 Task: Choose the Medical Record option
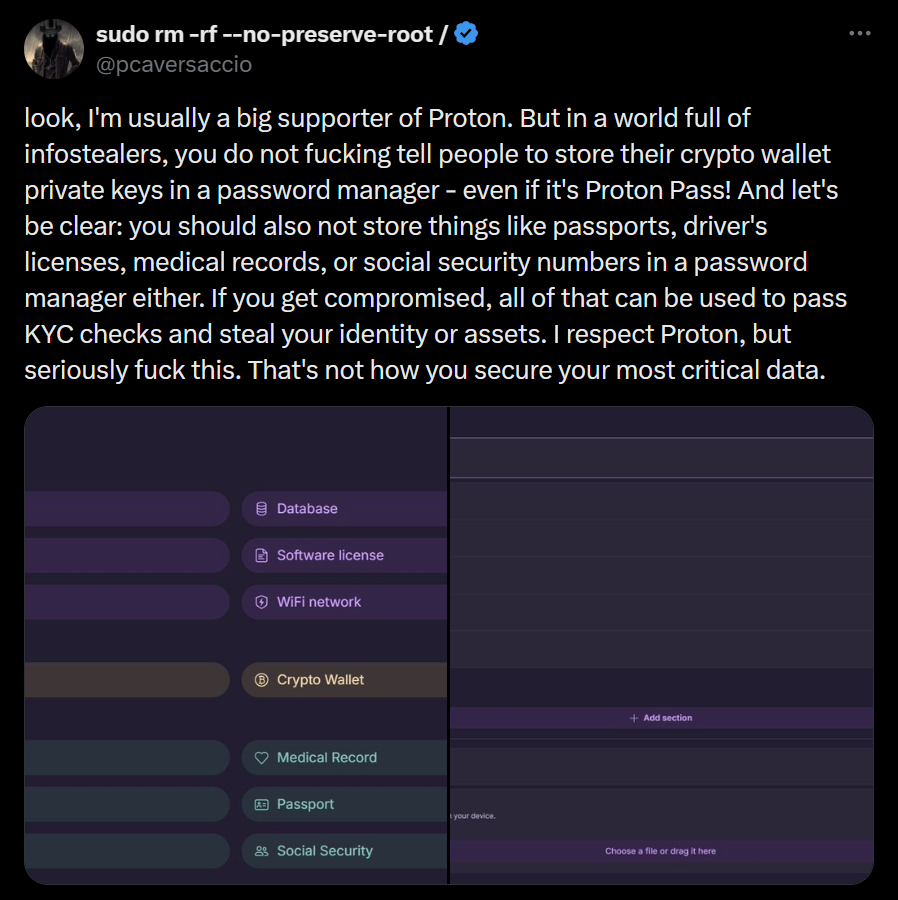pyautogui.click(x=344, y=758)
